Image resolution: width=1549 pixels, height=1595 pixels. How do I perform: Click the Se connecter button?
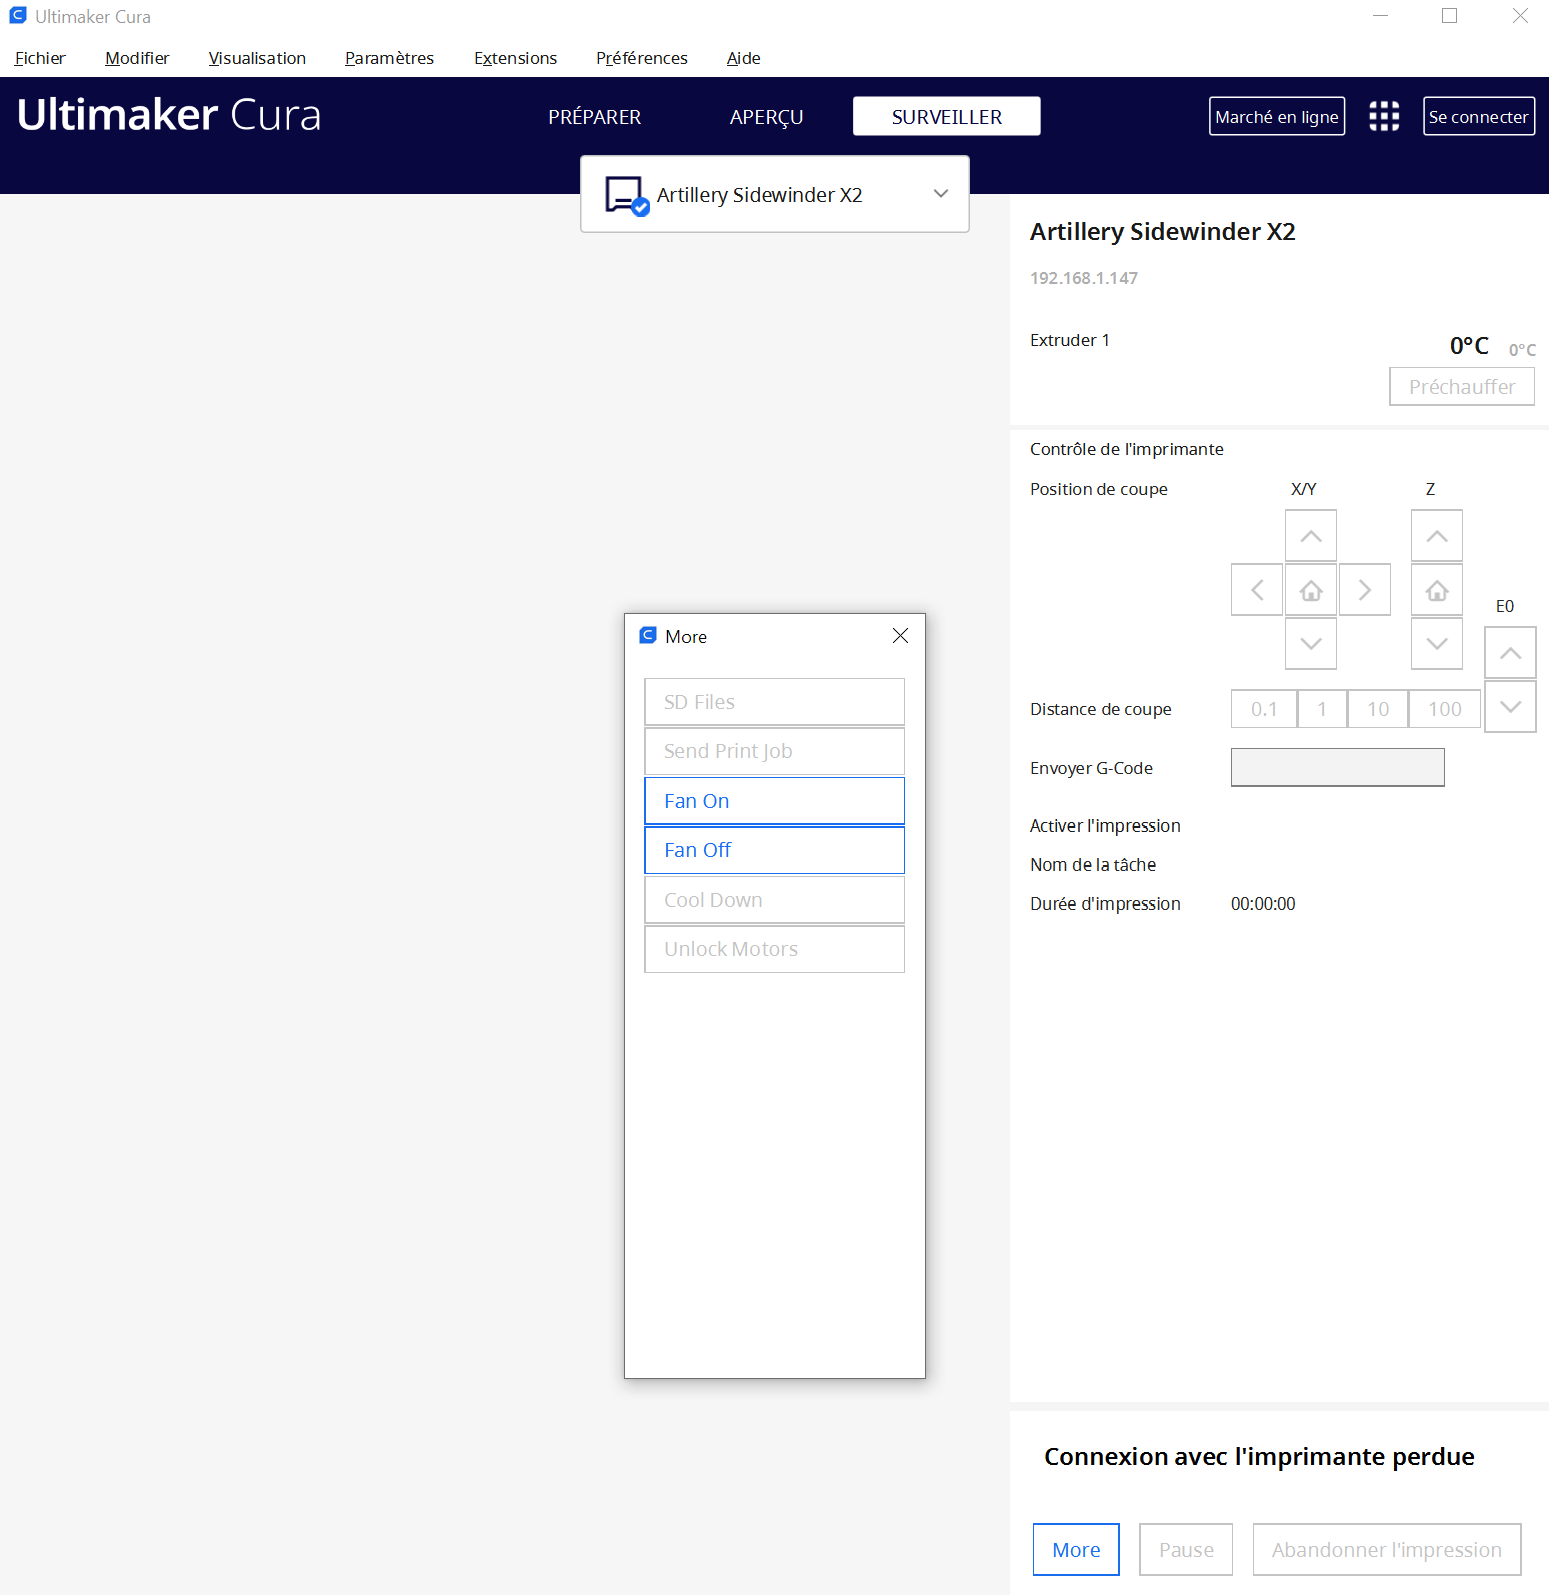pos(1478,116)
